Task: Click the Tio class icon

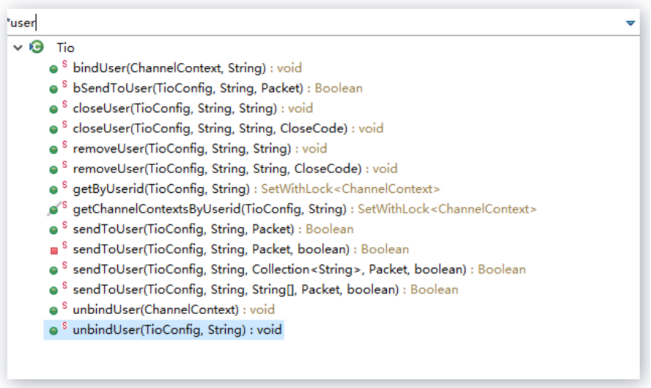Action: pyautogui.click(x=37, y=47)
